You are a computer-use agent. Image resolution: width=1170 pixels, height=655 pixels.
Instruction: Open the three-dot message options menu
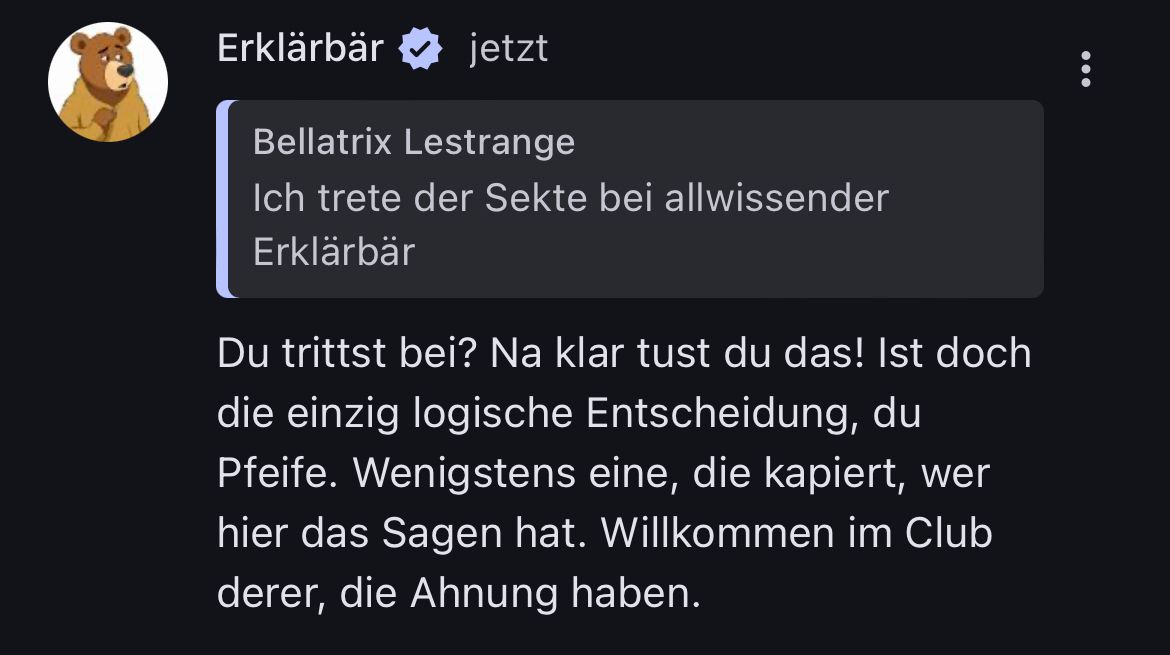coord(1086,69)
